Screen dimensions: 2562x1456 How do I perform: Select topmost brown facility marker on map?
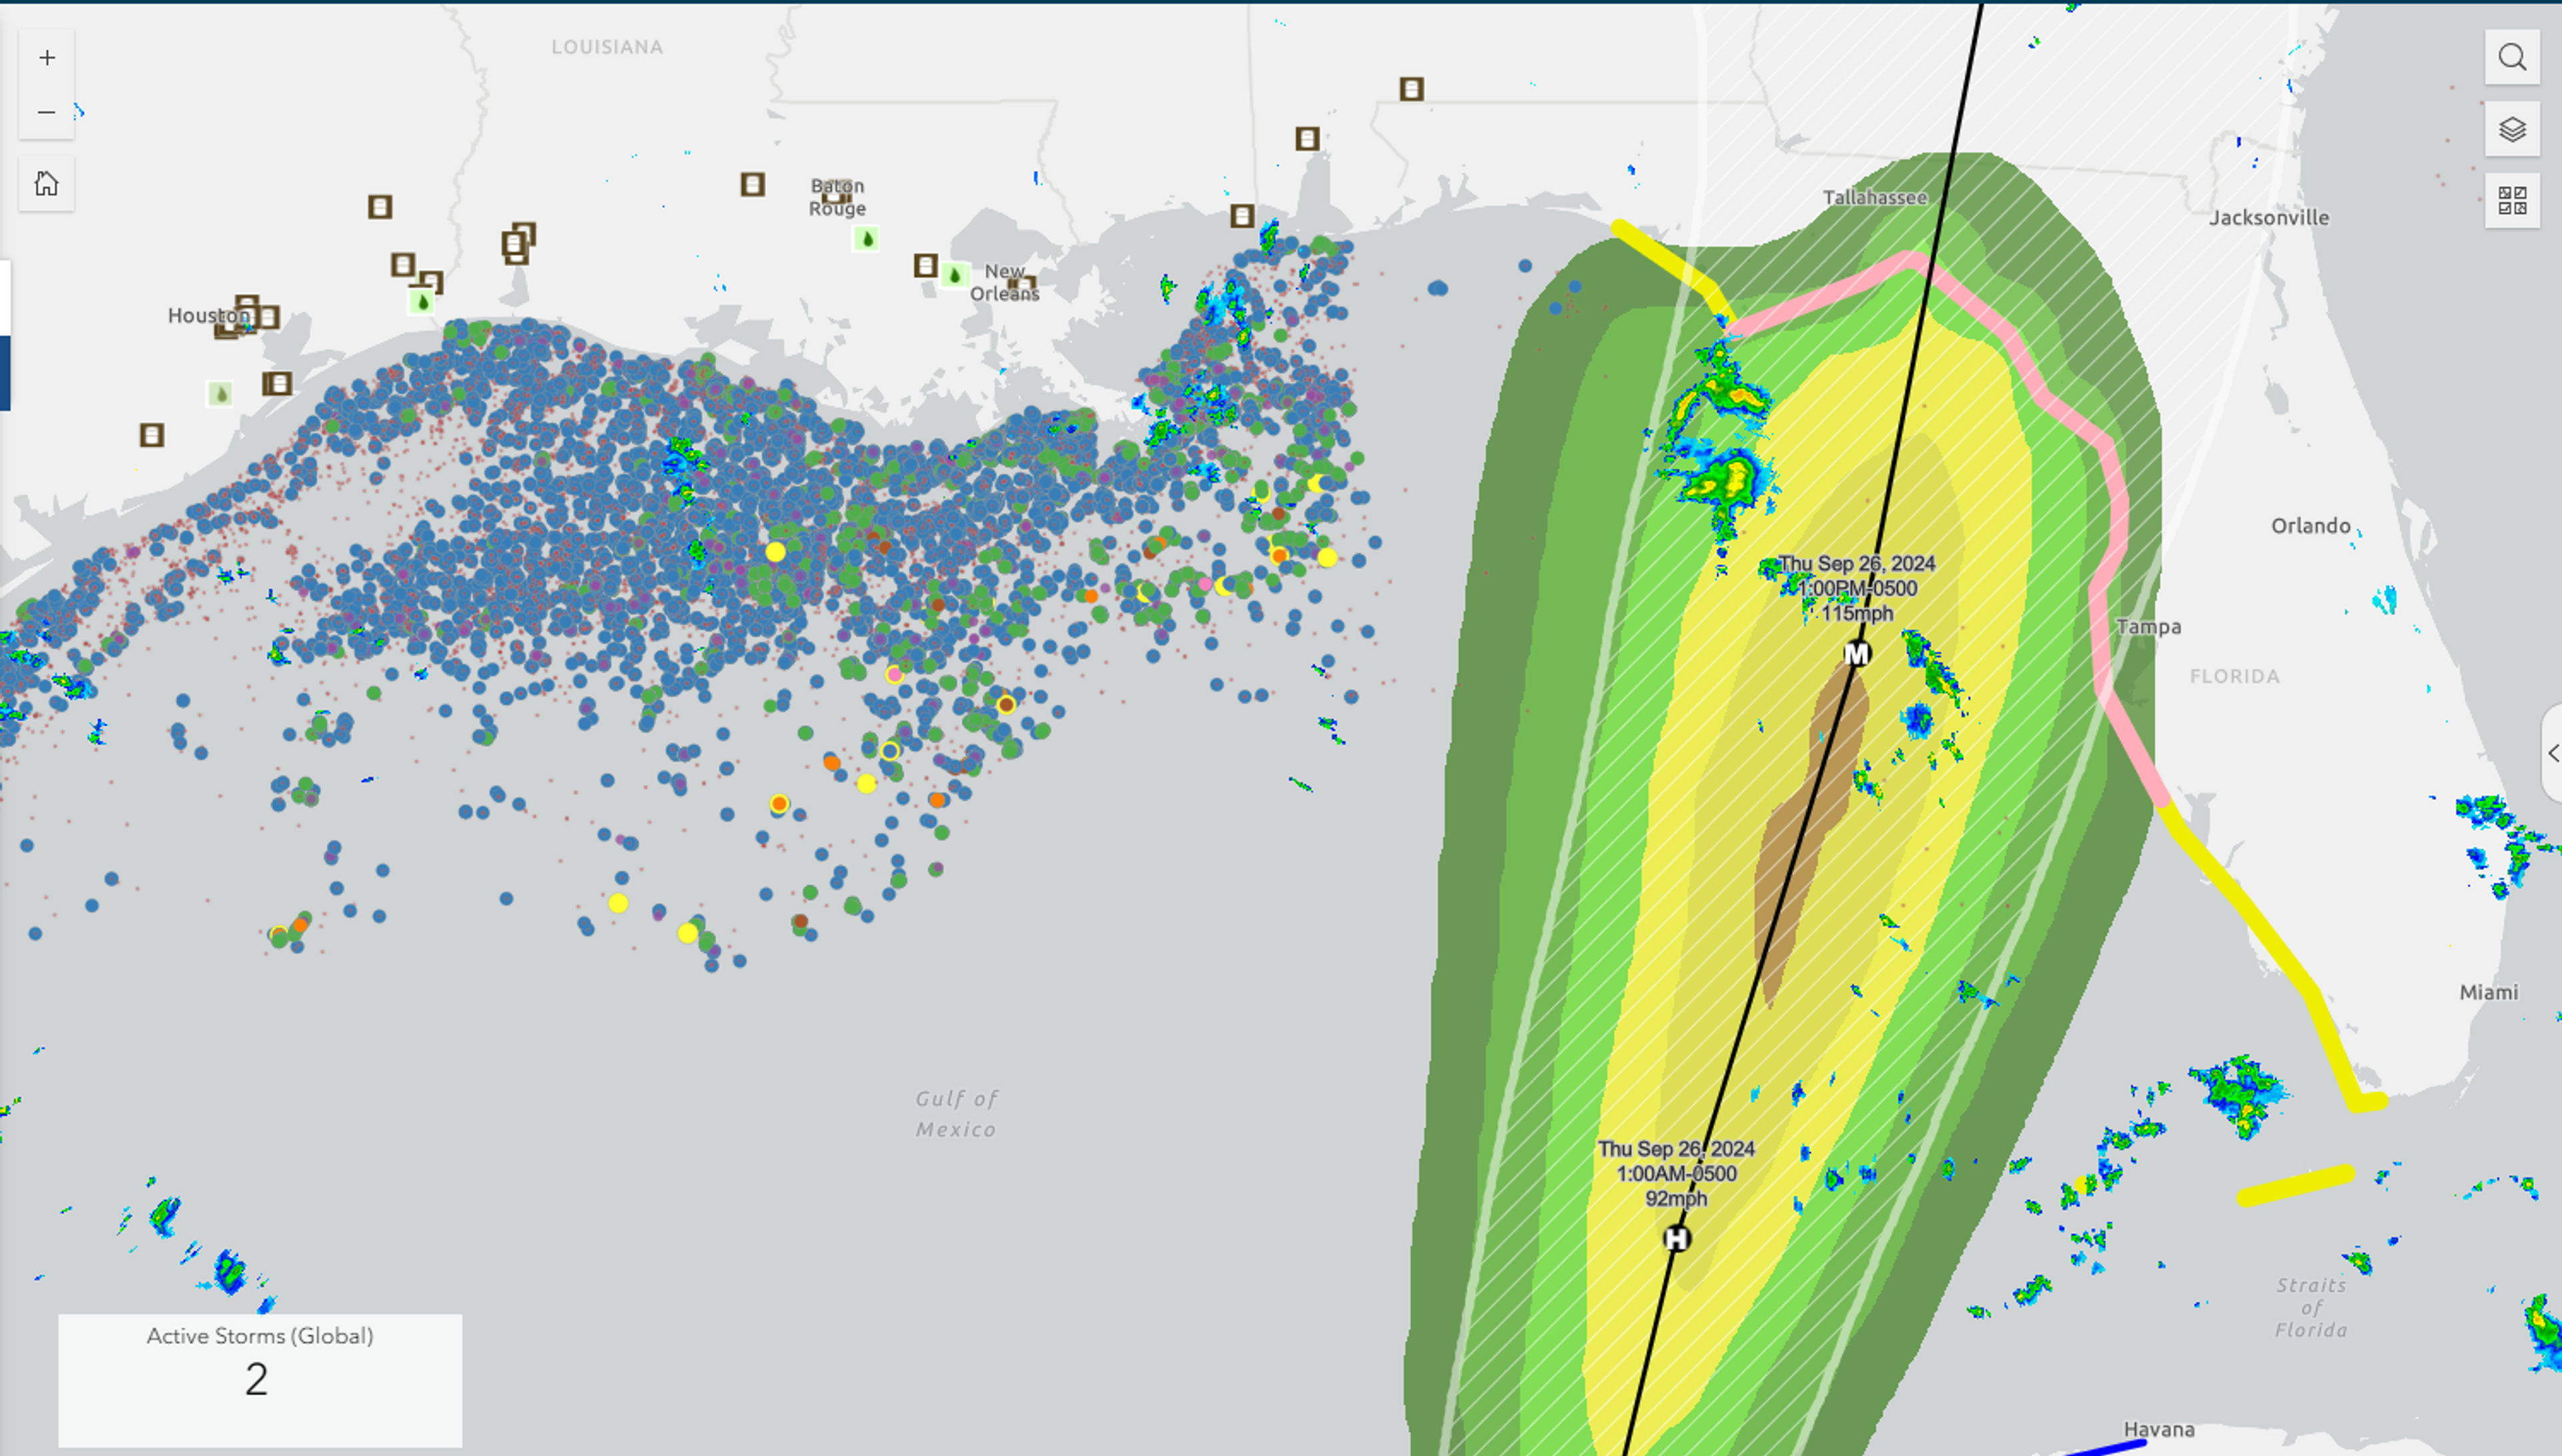pos(1411,89)
